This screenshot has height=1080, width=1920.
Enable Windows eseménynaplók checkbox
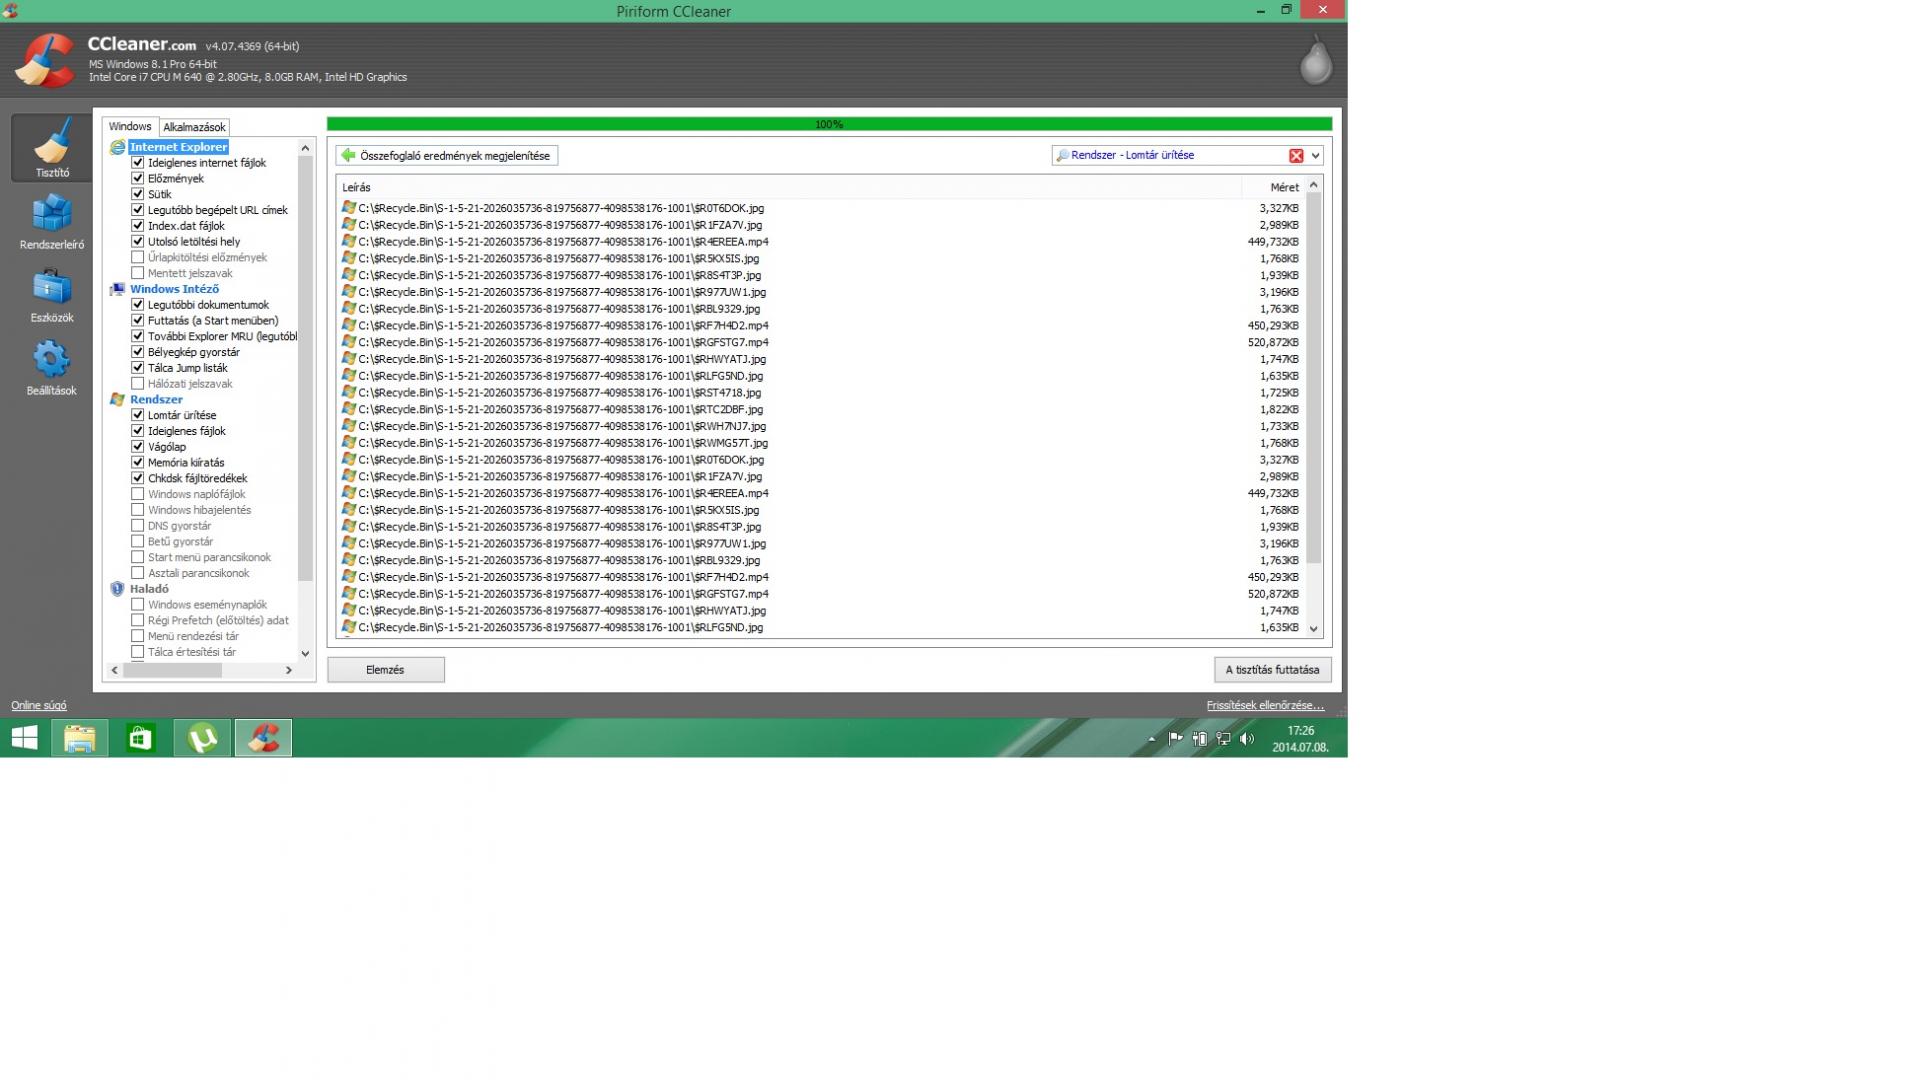coord(138,604)
